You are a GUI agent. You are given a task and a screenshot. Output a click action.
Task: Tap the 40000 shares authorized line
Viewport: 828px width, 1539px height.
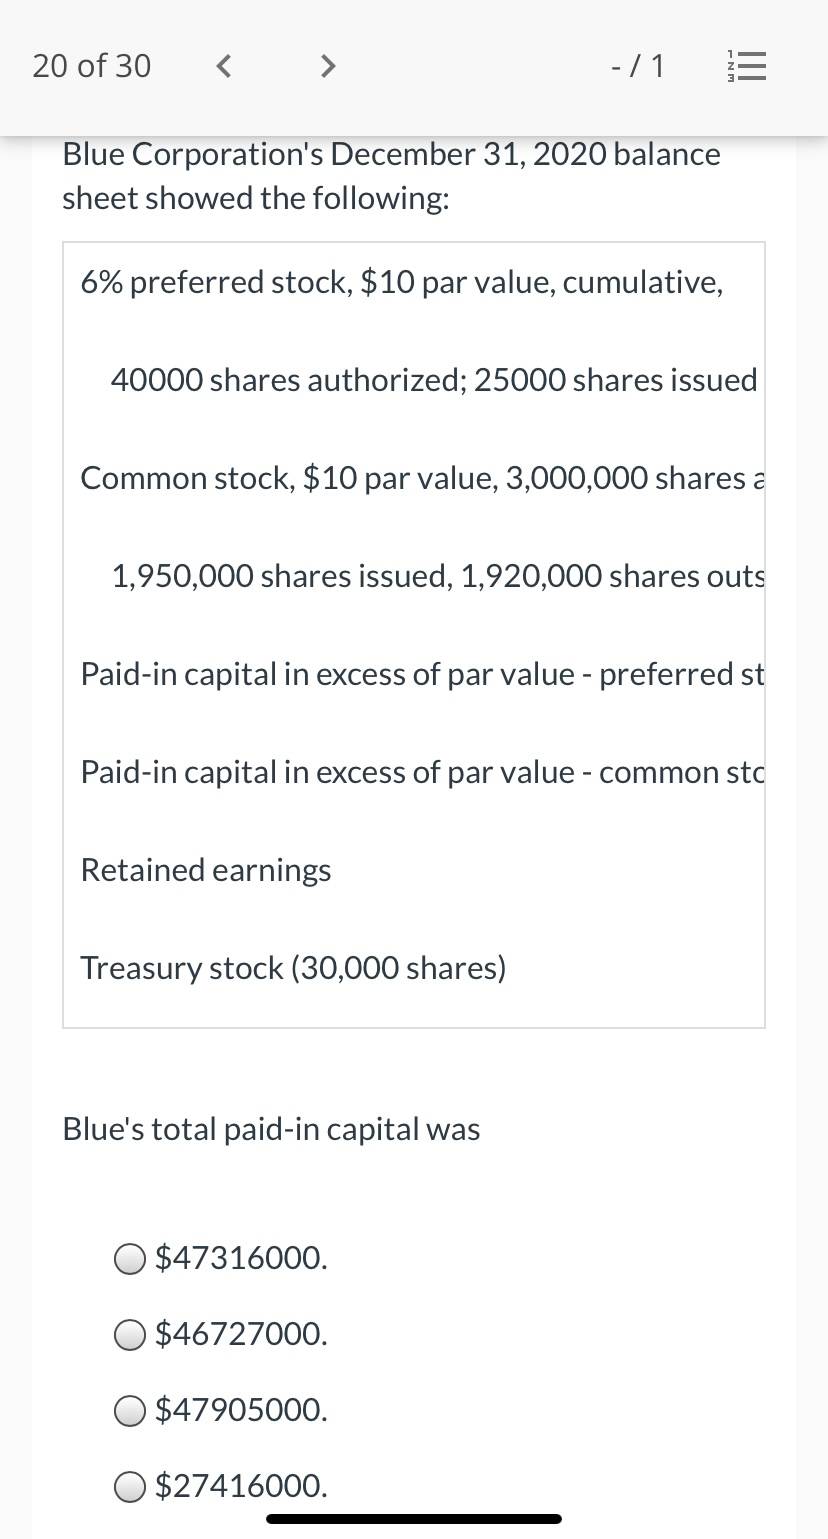434,381
